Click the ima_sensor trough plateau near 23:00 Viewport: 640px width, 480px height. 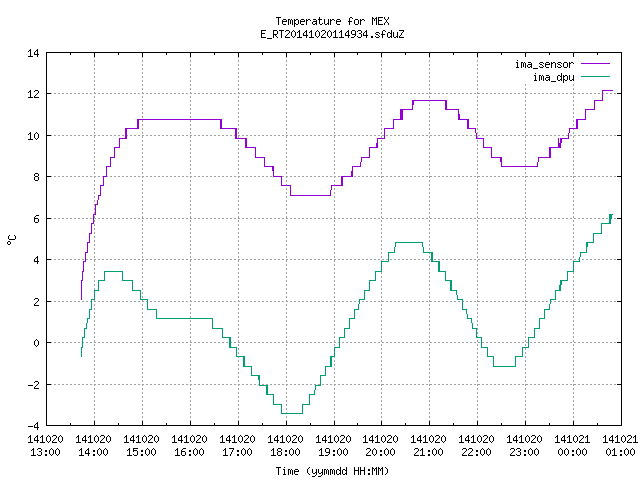[x=519, y=167]
